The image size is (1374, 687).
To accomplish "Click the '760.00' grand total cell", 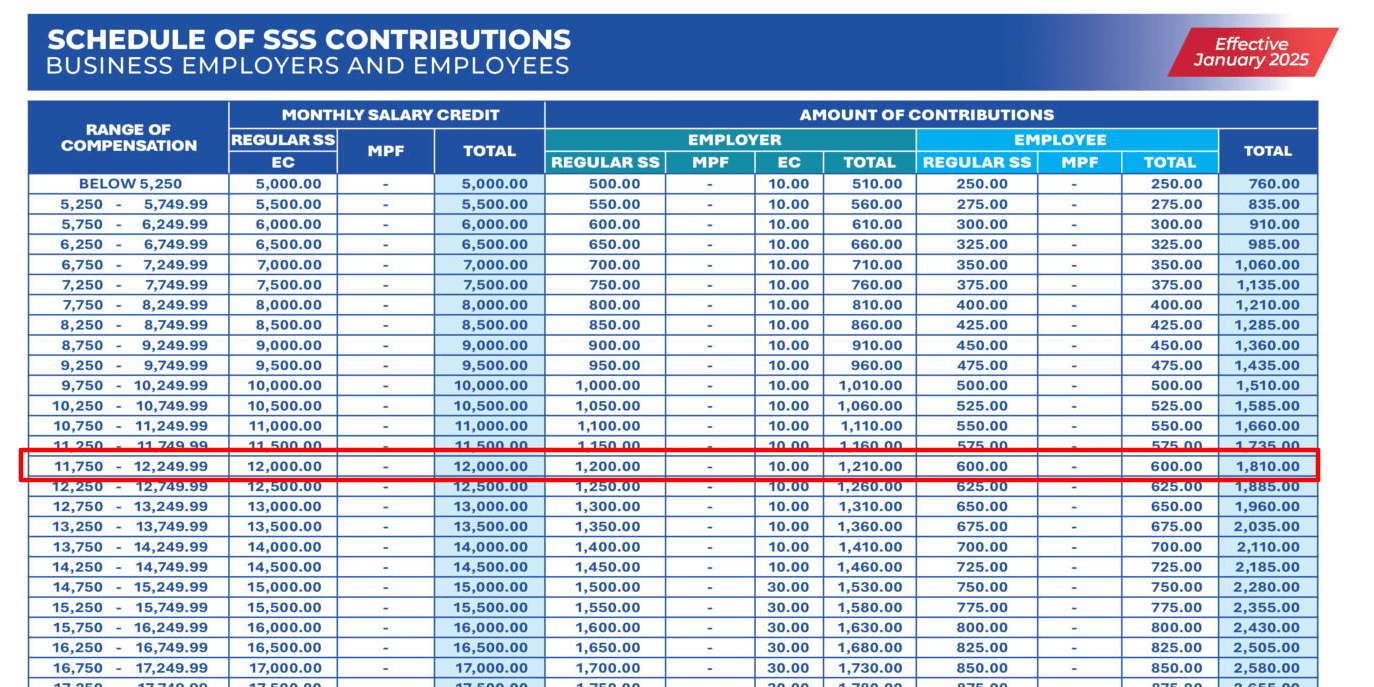I will (1268, 184).
